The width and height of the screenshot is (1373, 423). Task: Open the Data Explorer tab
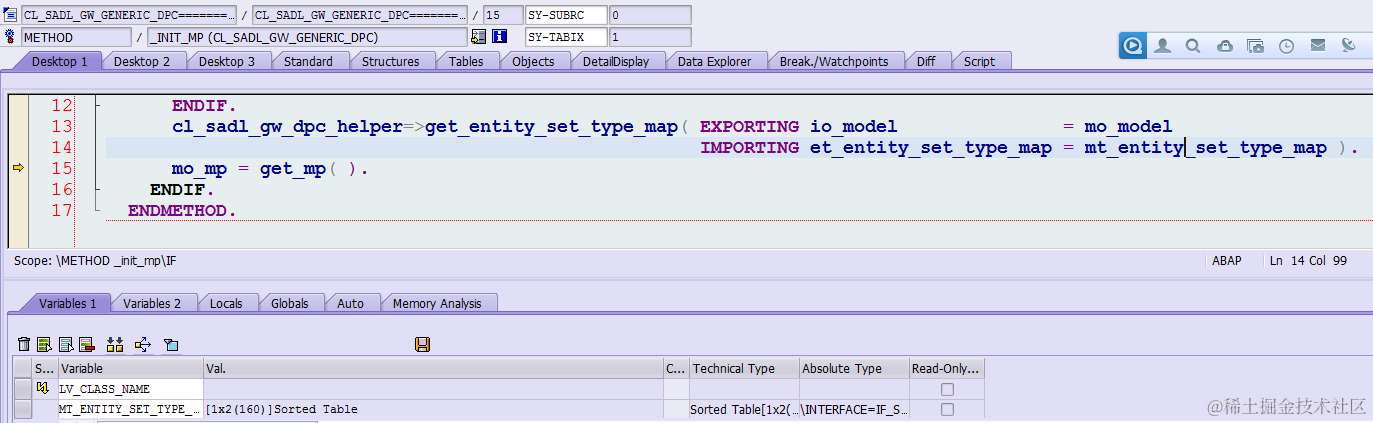714,61
